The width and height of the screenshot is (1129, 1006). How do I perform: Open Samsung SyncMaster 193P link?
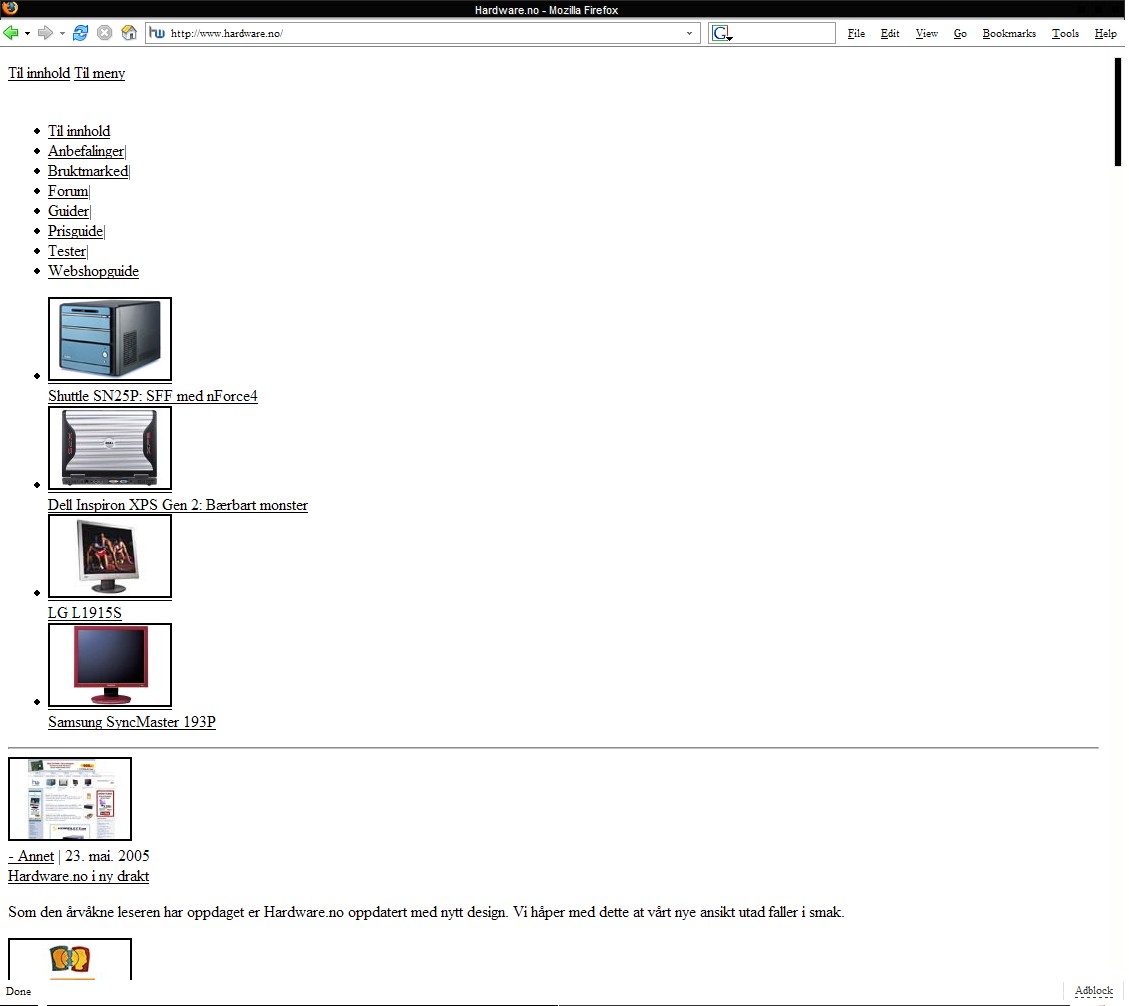point(132,722)
